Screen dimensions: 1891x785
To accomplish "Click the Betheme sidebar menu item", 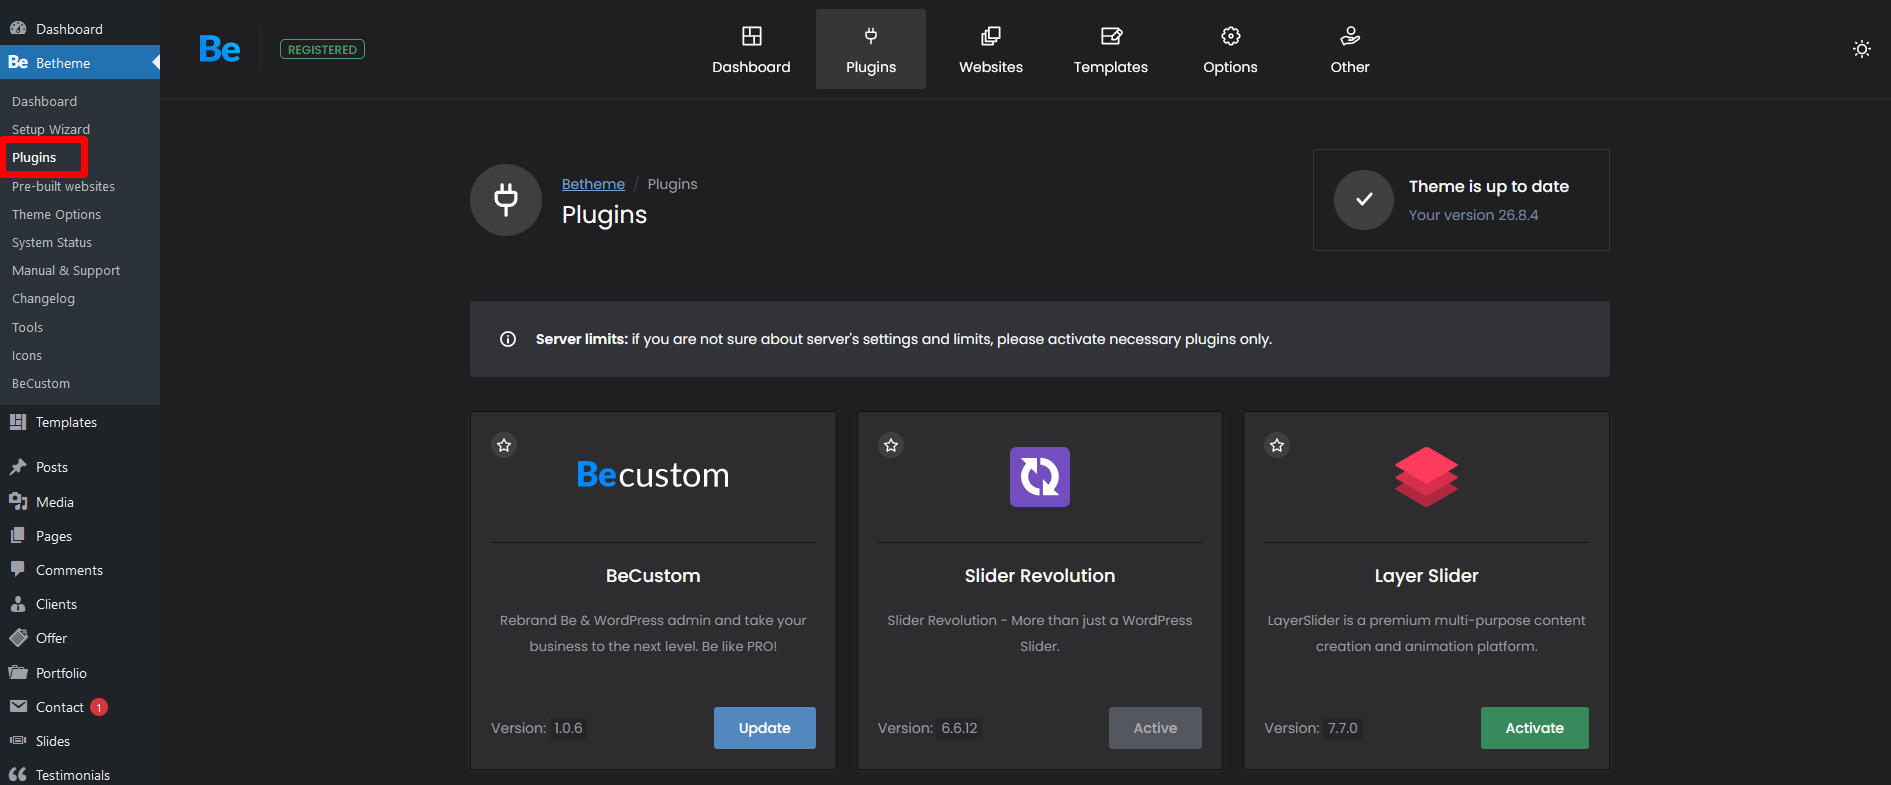I will point(80,62).
